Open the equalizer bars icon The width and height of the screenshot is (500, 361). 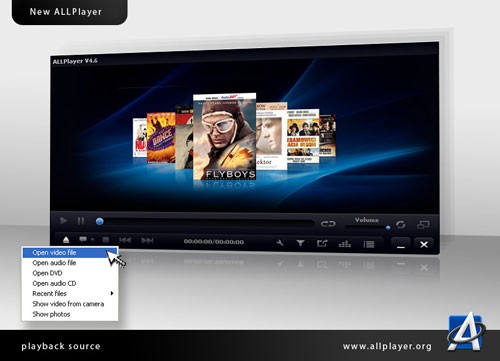coord(345,244)
